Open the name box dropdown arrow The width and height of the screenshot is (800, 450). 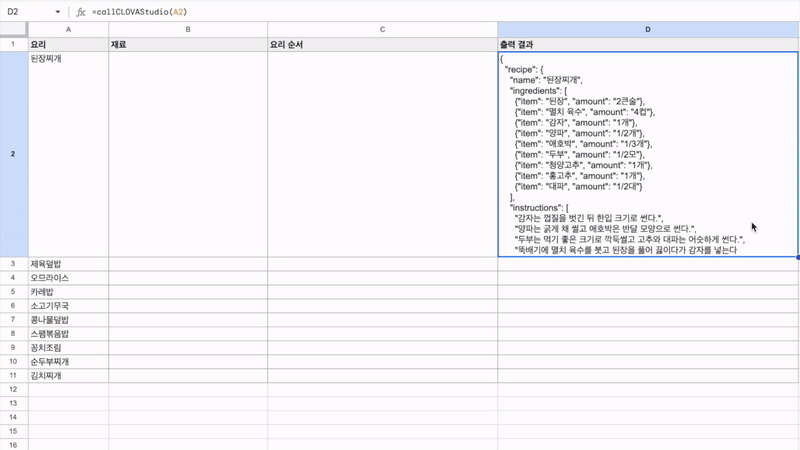click(x=58, y=12)
